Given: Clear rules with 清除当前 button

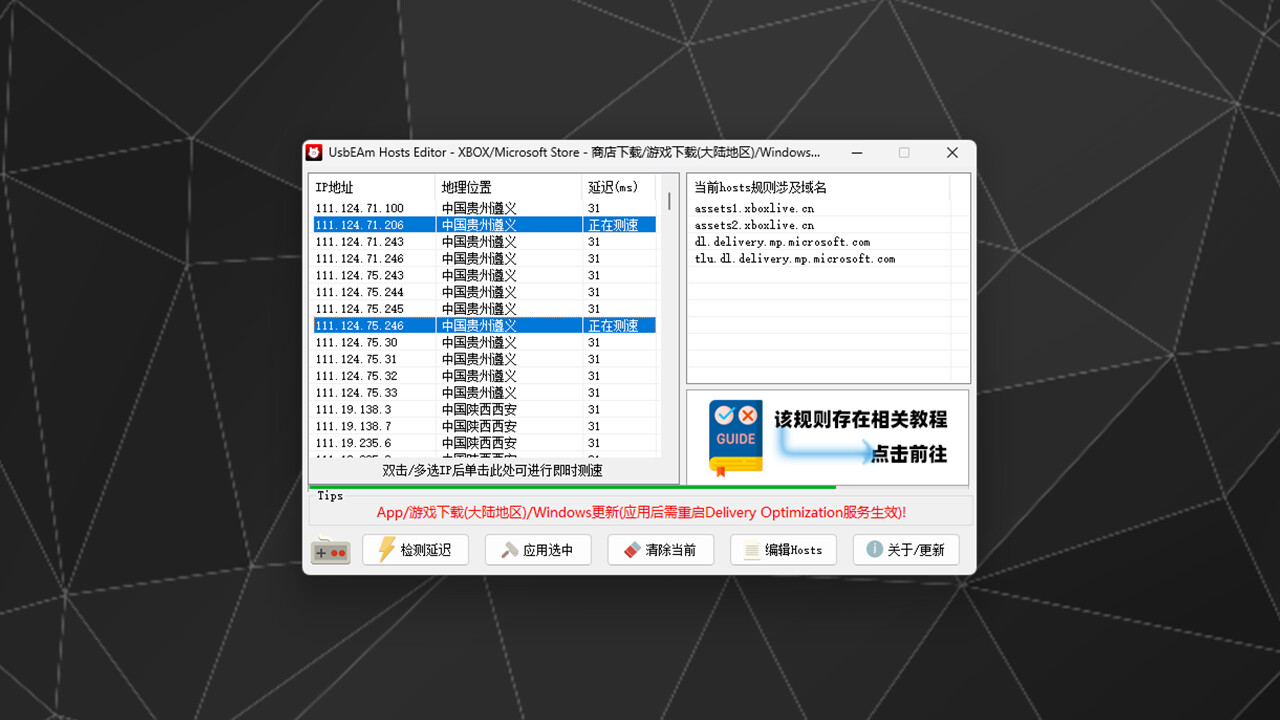Looking at the screenshot, I should 660,549.
